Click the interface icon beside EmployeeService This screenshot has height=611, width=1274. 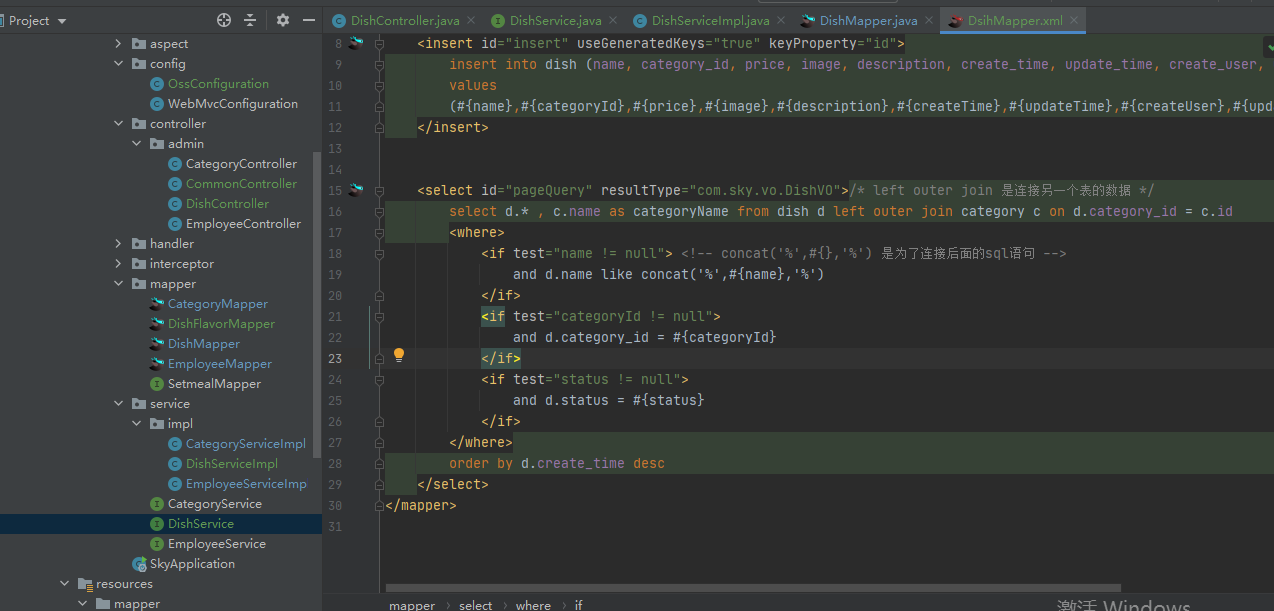point(157,544)
